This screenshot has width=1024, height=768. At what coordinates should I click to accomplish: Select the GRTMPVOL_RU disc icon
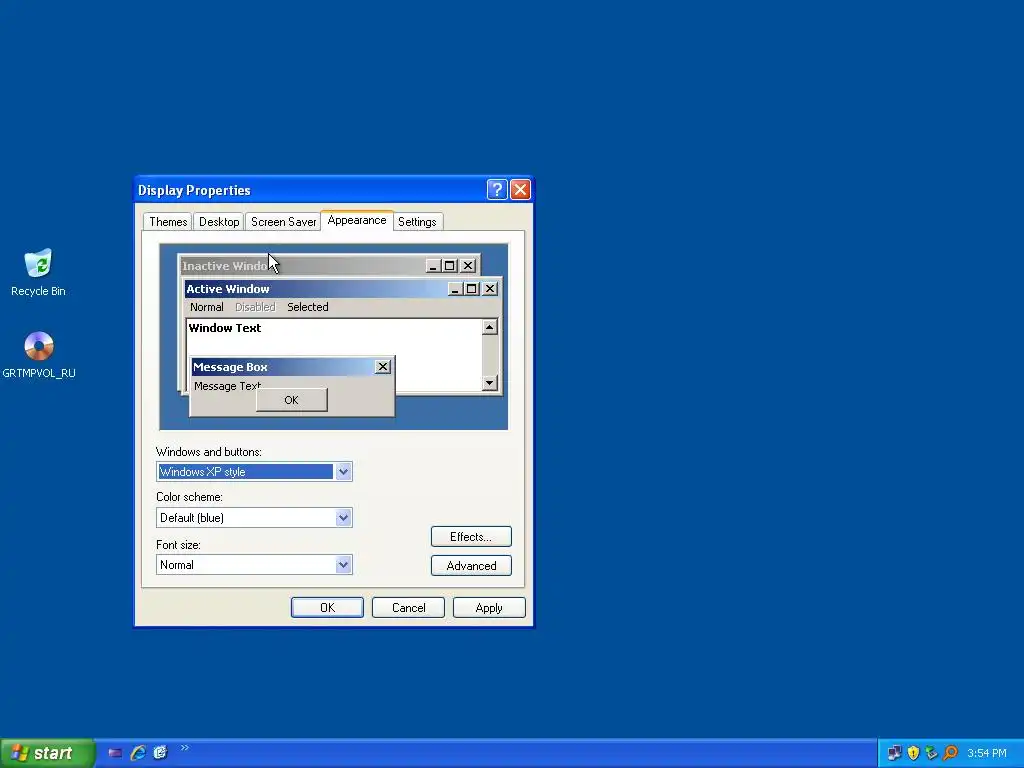pos(39,355)
